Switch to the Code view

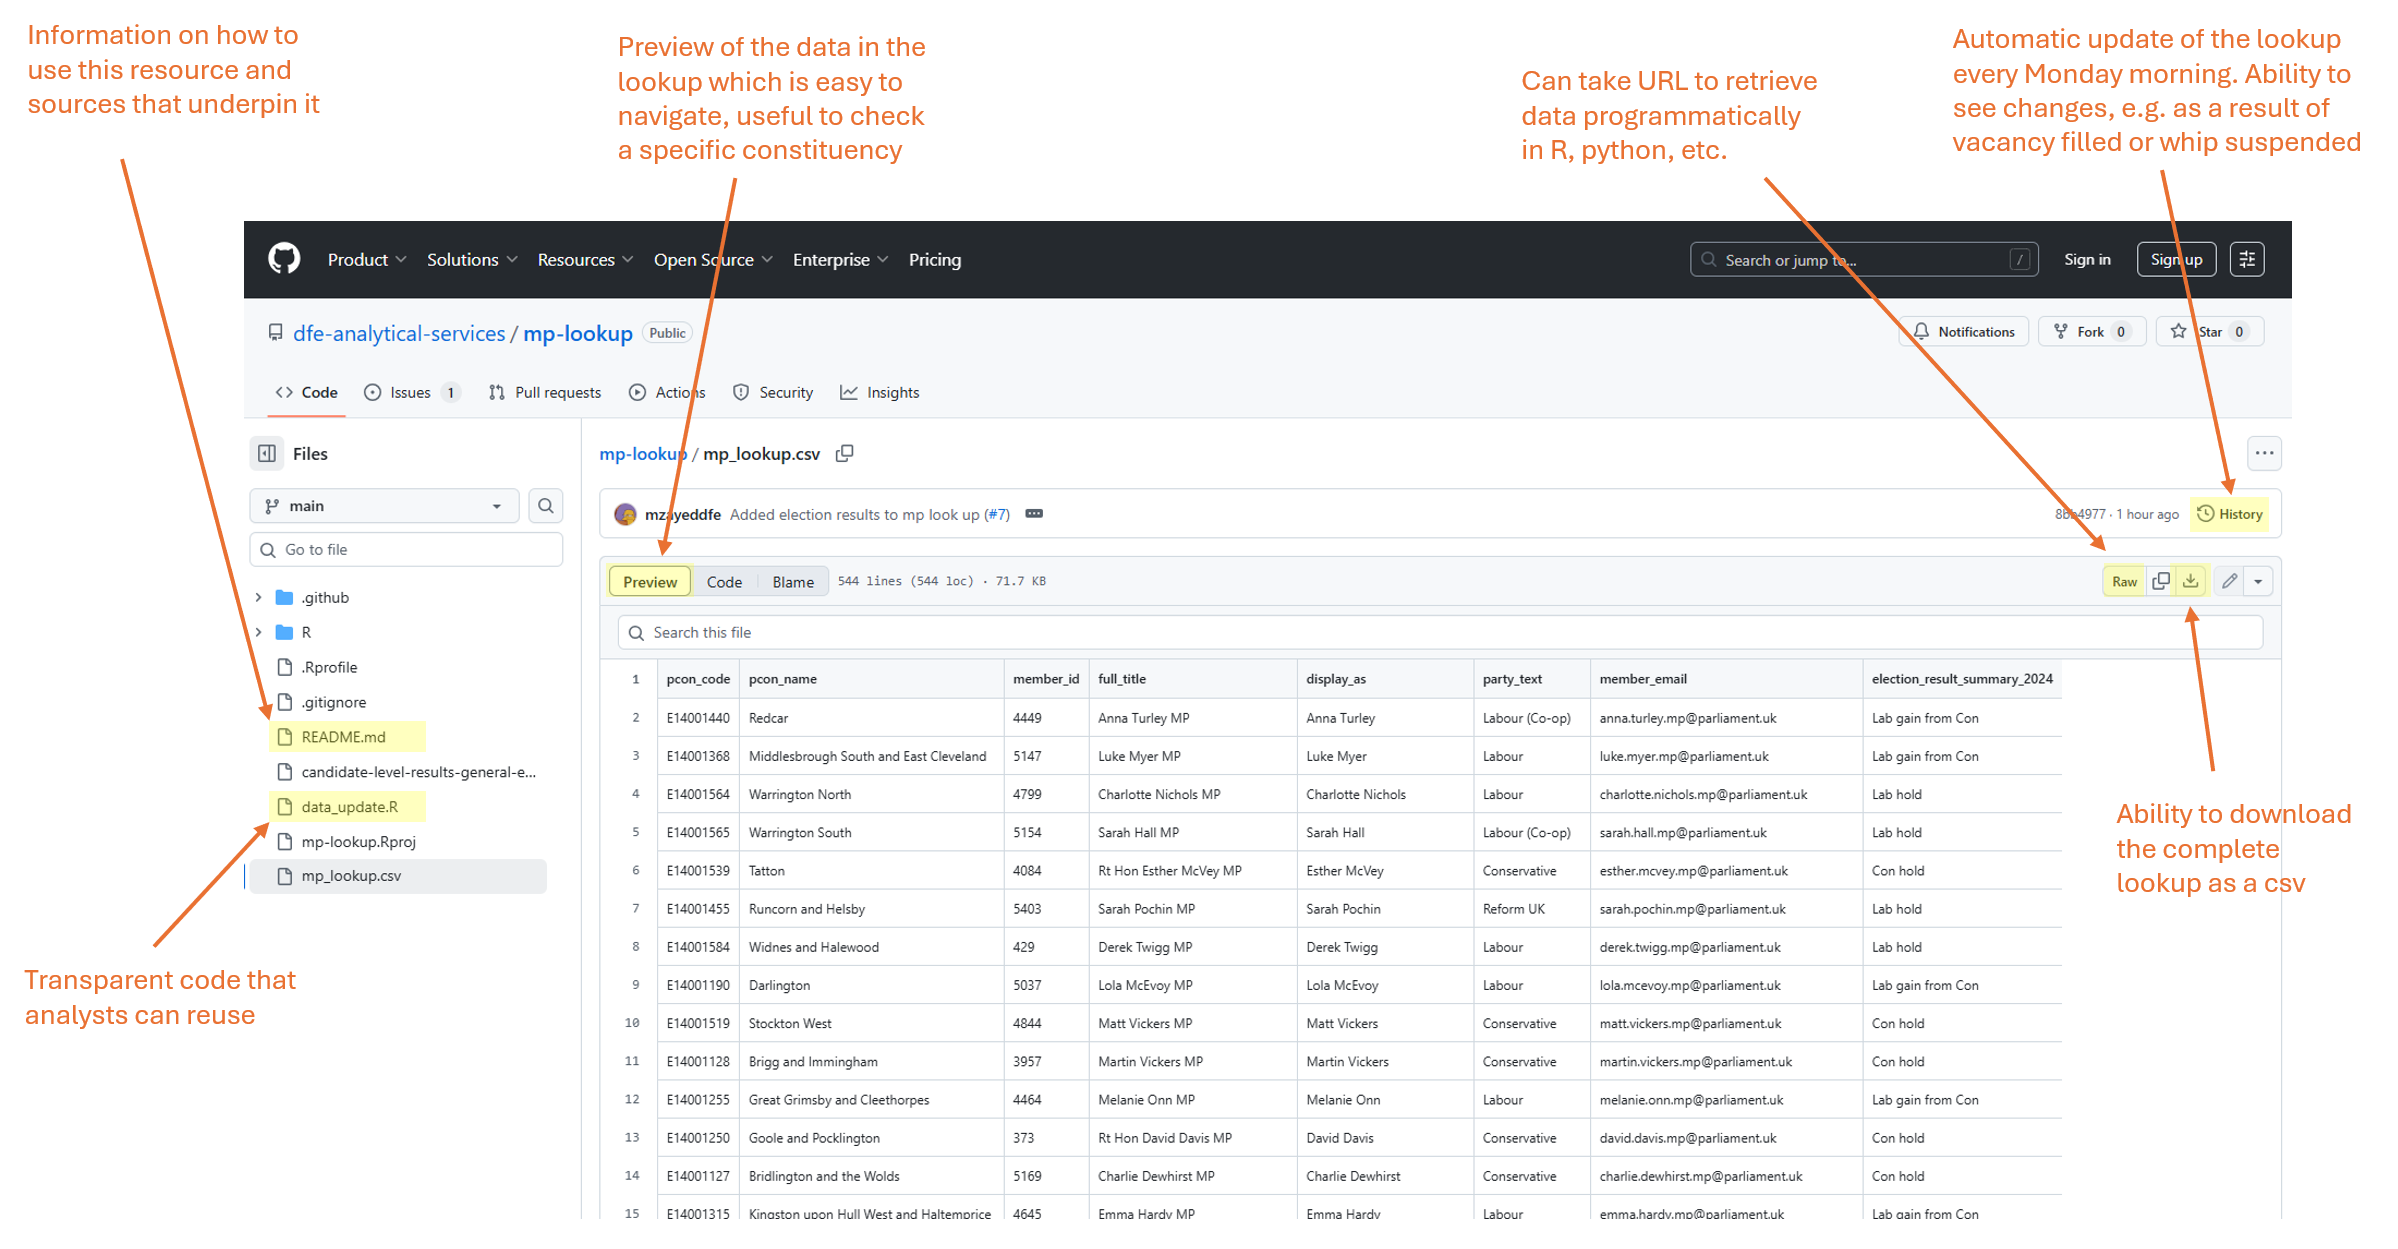[x=724, y=582]
